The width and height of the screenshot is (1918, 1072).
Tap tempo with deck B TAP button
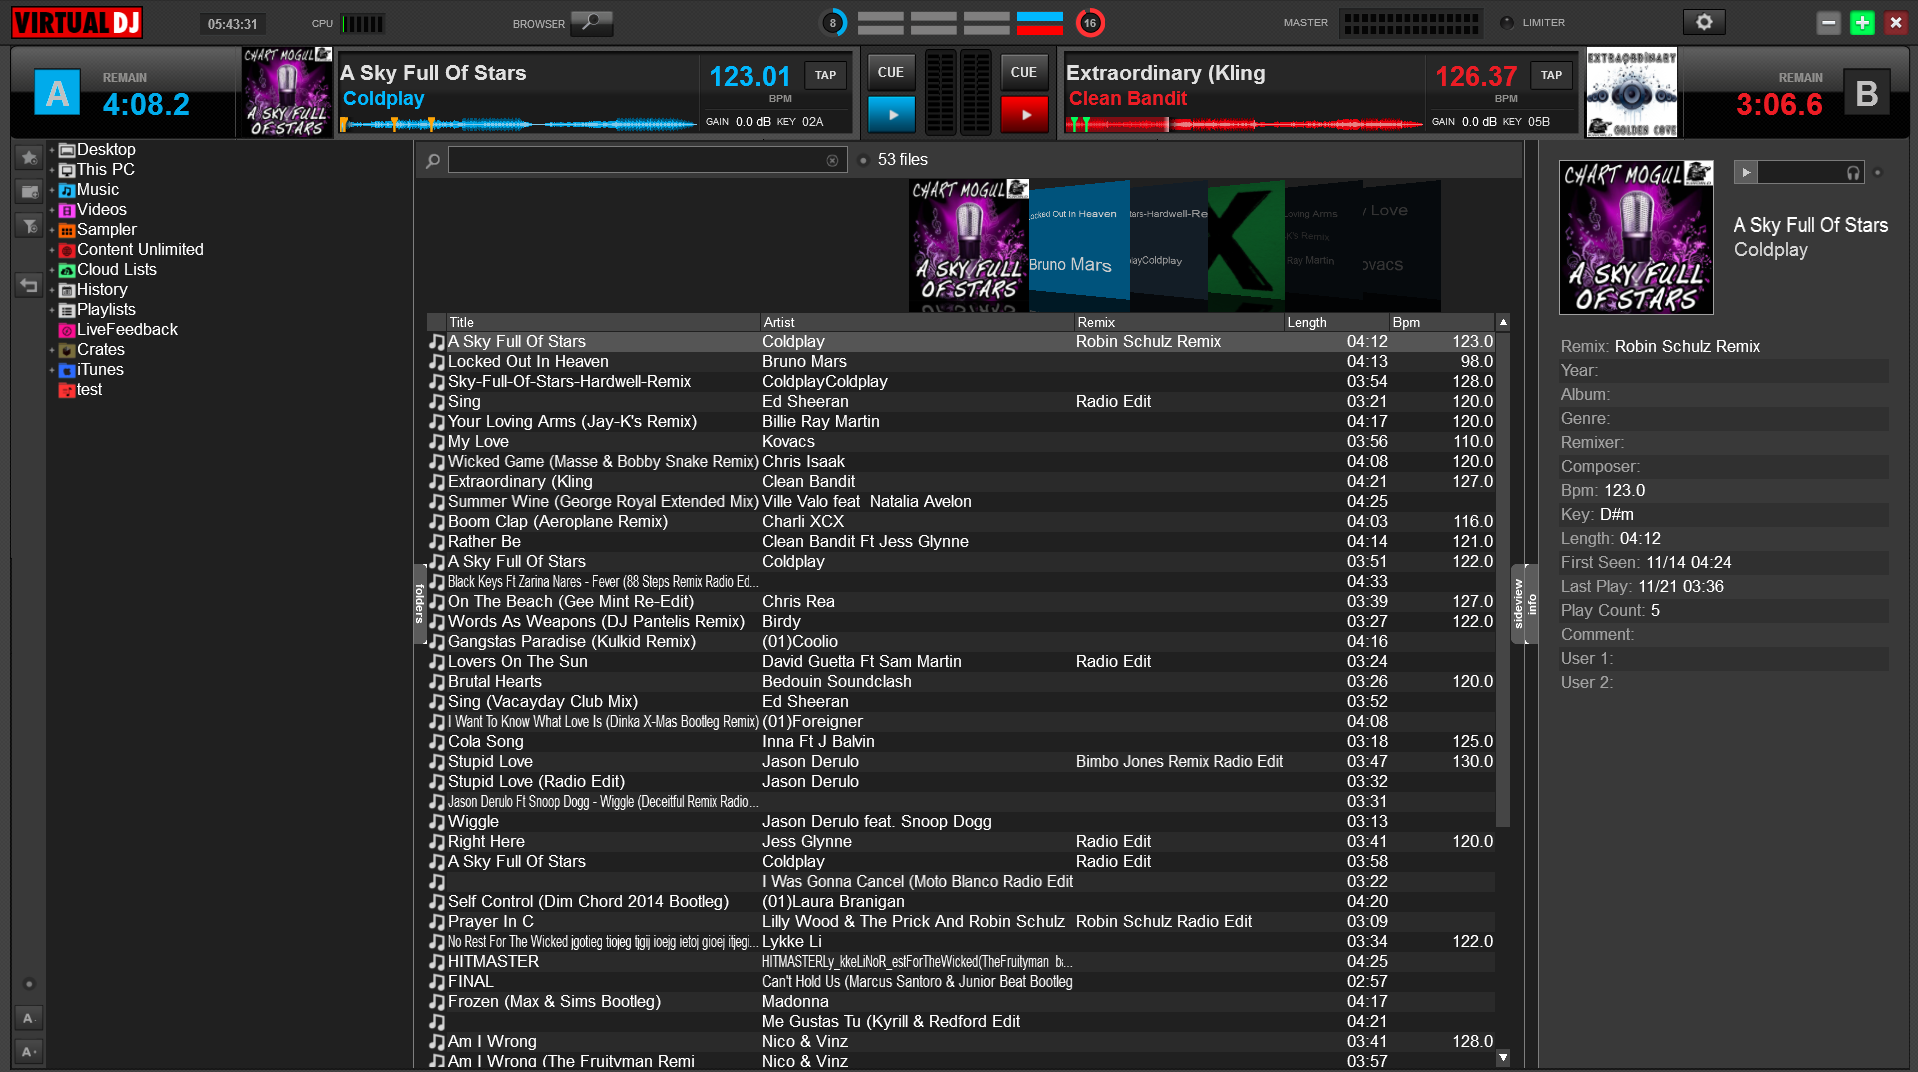point(1551,75)
